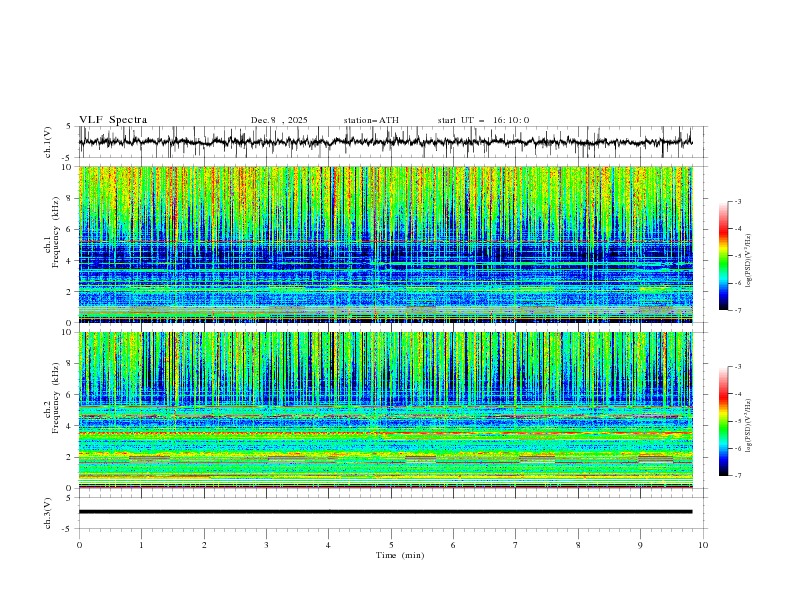Click the "3" tick on the time axis
This screenshot has width=792, height=612.
[x=267, y=545]
